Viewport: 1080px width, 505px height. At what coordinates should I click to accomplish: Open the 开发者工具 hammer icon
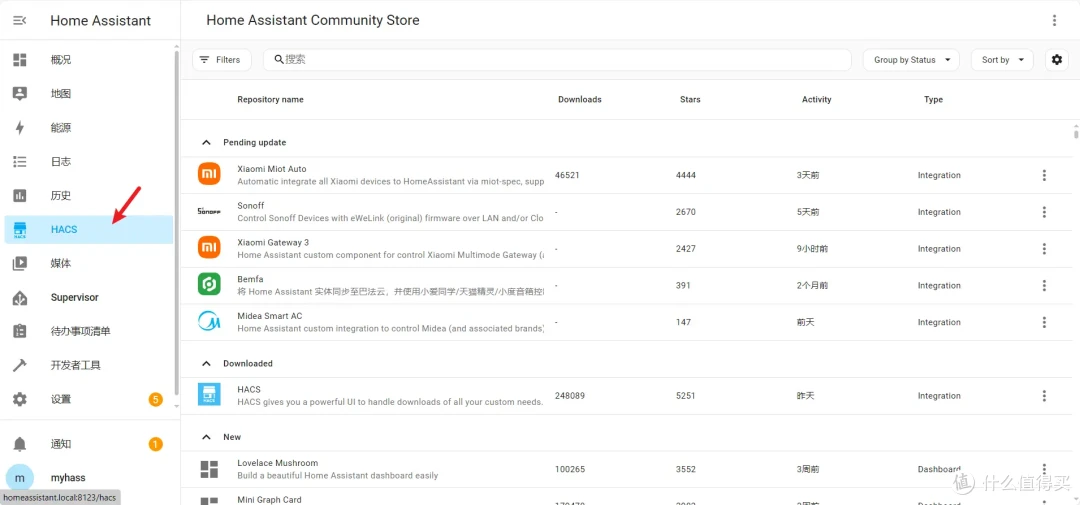click(x=20, y=365)
